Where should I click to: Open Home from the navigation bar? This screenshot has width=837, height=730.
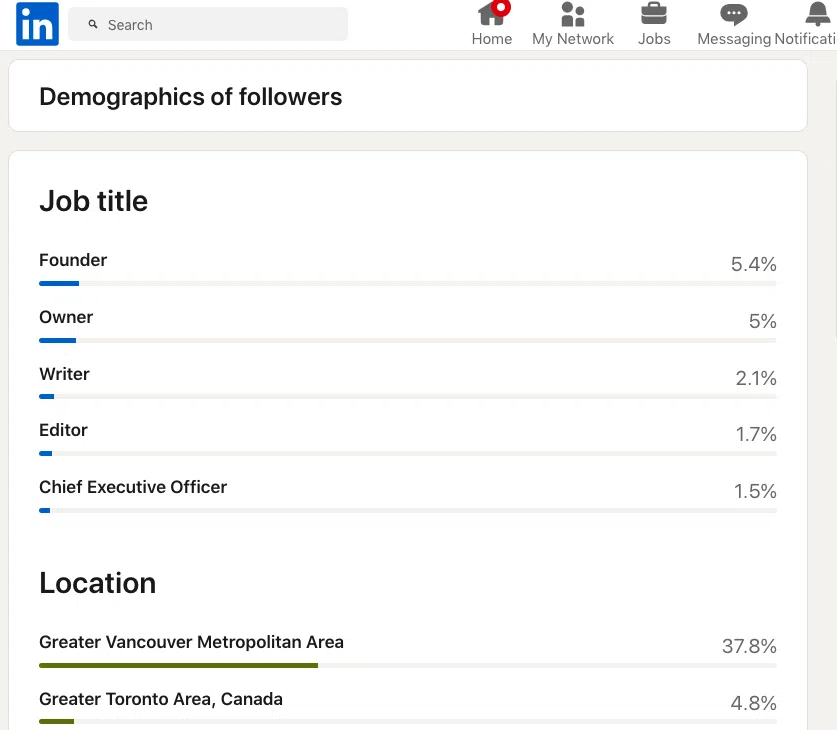point(491,38)
